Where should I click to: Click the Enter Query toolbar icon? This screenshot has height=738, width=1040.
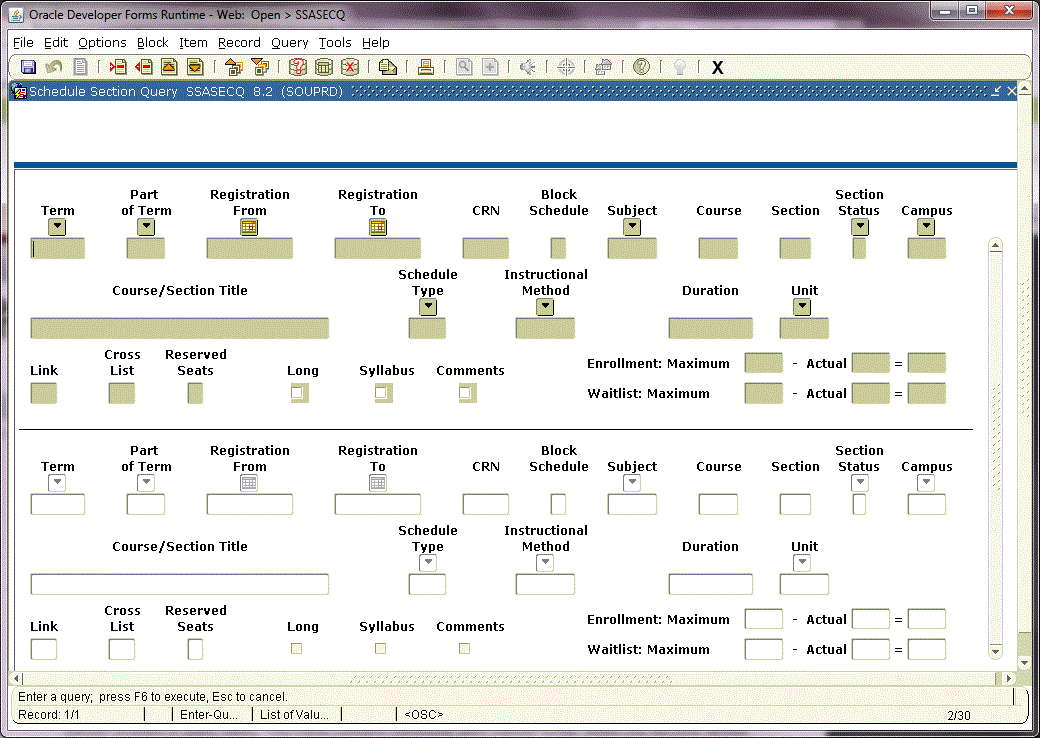point(298,67)
